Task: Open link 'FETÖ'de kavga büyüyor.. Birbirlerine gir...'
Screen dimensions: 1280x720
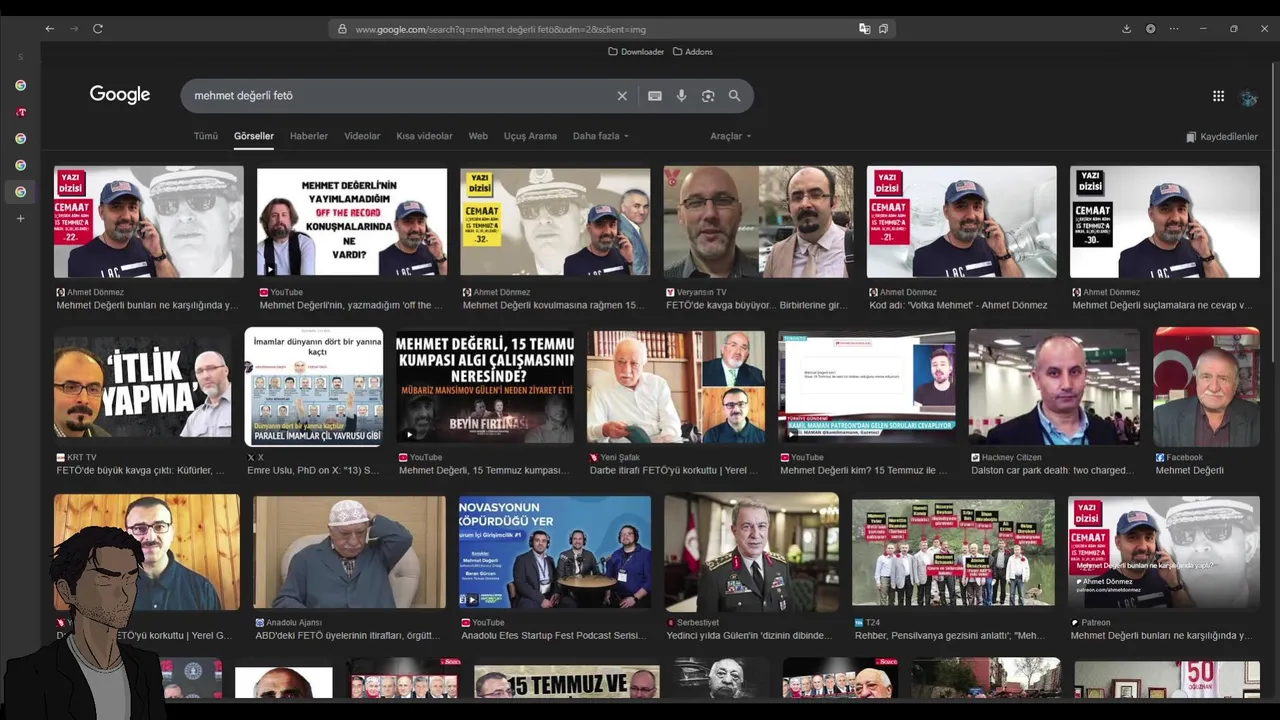Action: (x=757, y=306)
